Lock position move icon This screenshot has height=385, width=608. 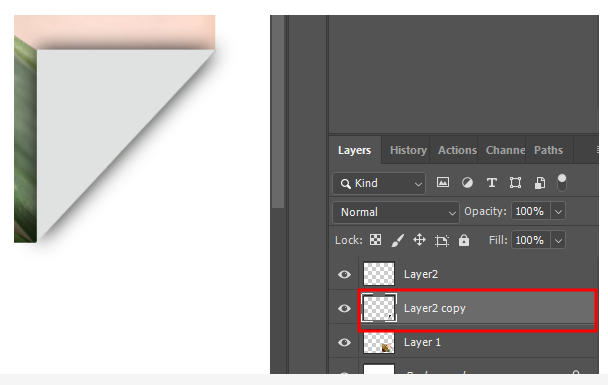[x=419, y=240]
